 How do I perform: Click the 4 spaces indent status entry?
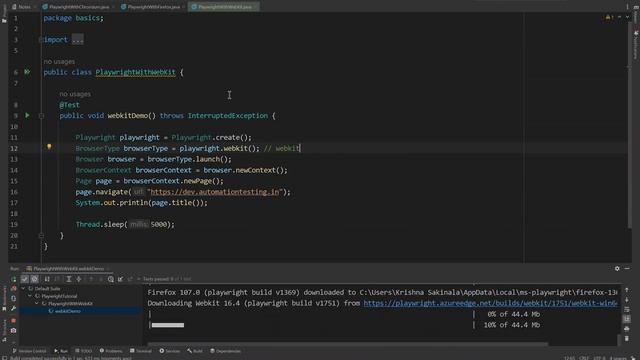[618, 358]
